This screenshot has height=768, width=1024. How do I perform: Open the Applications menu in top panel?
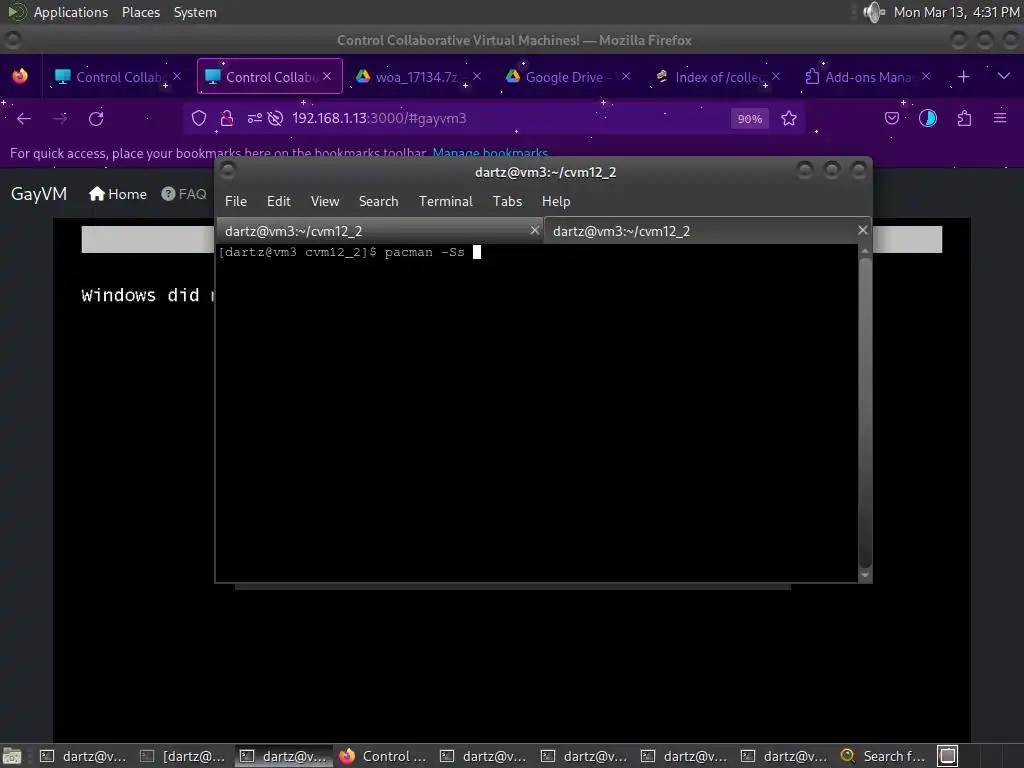[71, 12]
